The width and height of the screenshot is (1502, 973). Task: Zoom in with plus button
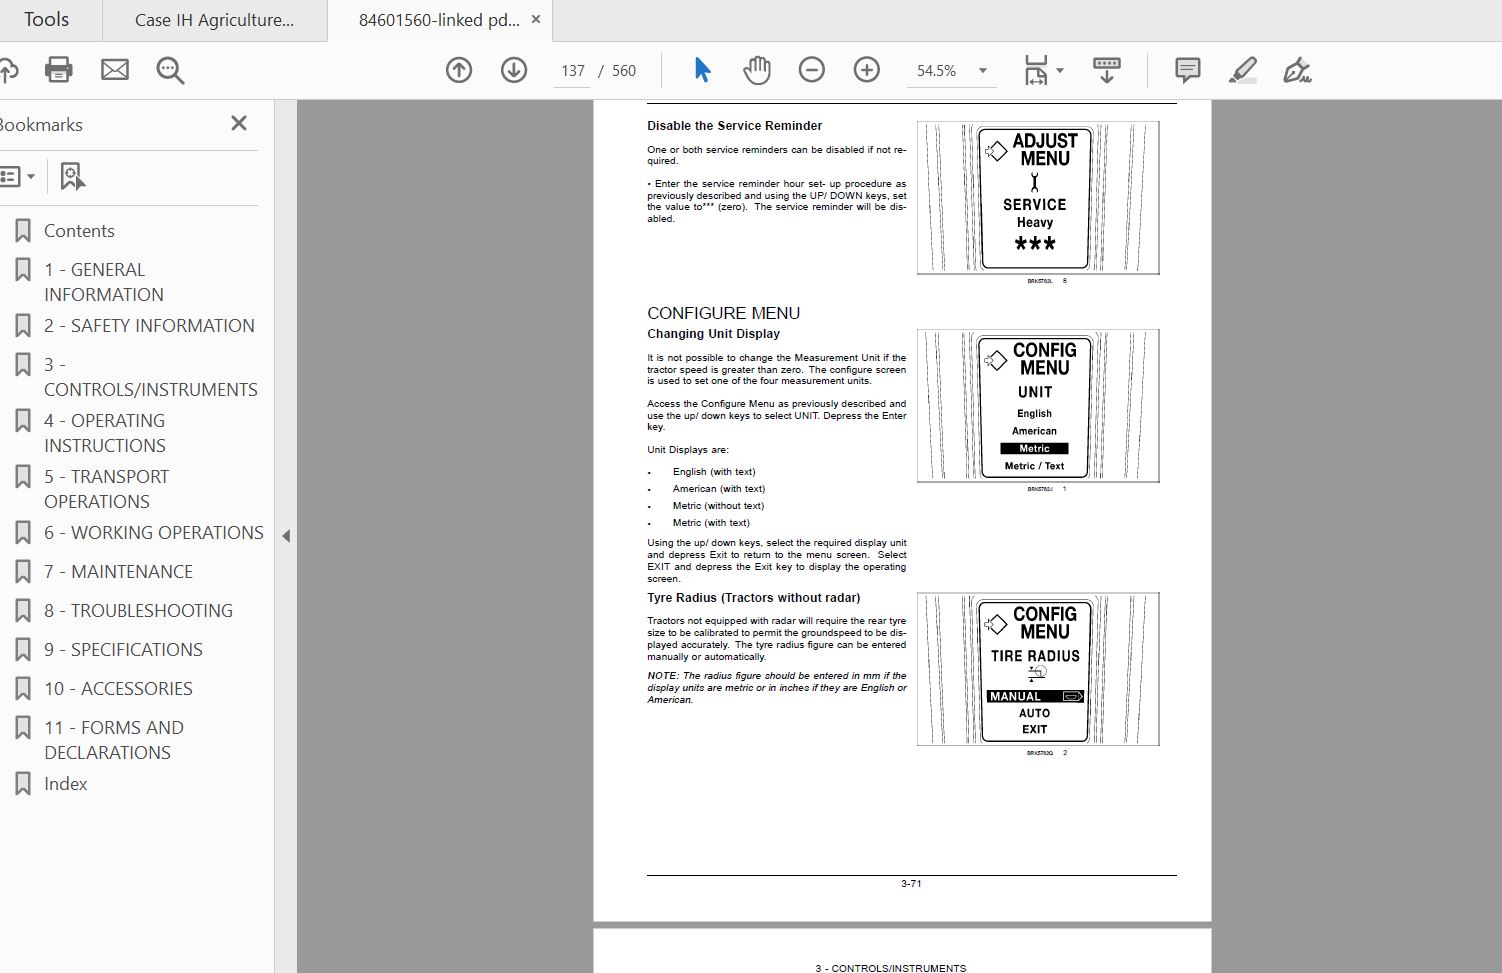[x=867, y=70]
